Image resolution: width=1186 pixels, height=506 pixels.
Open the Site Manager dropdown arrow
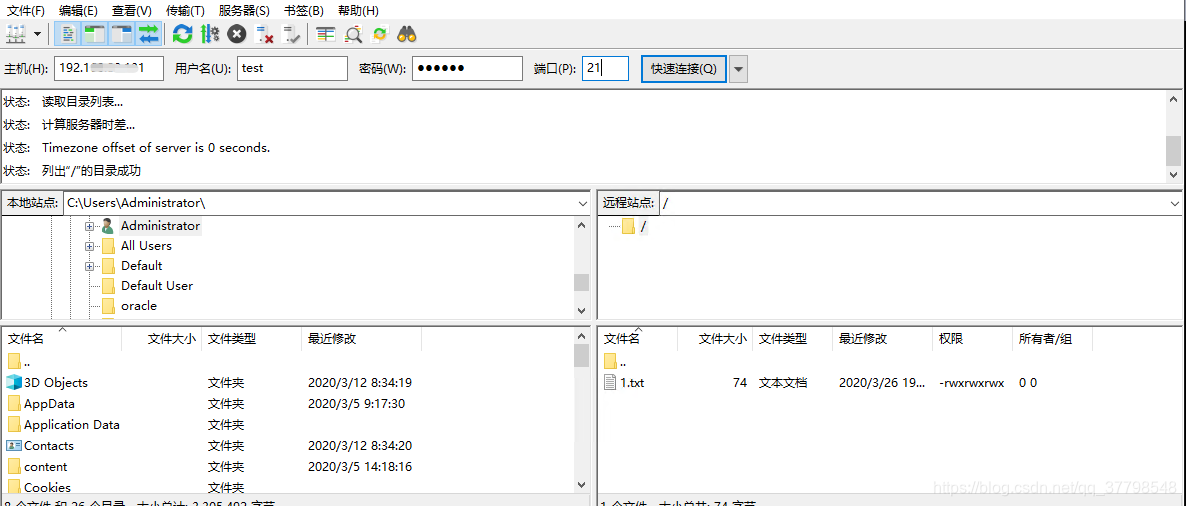click(36, 34)
